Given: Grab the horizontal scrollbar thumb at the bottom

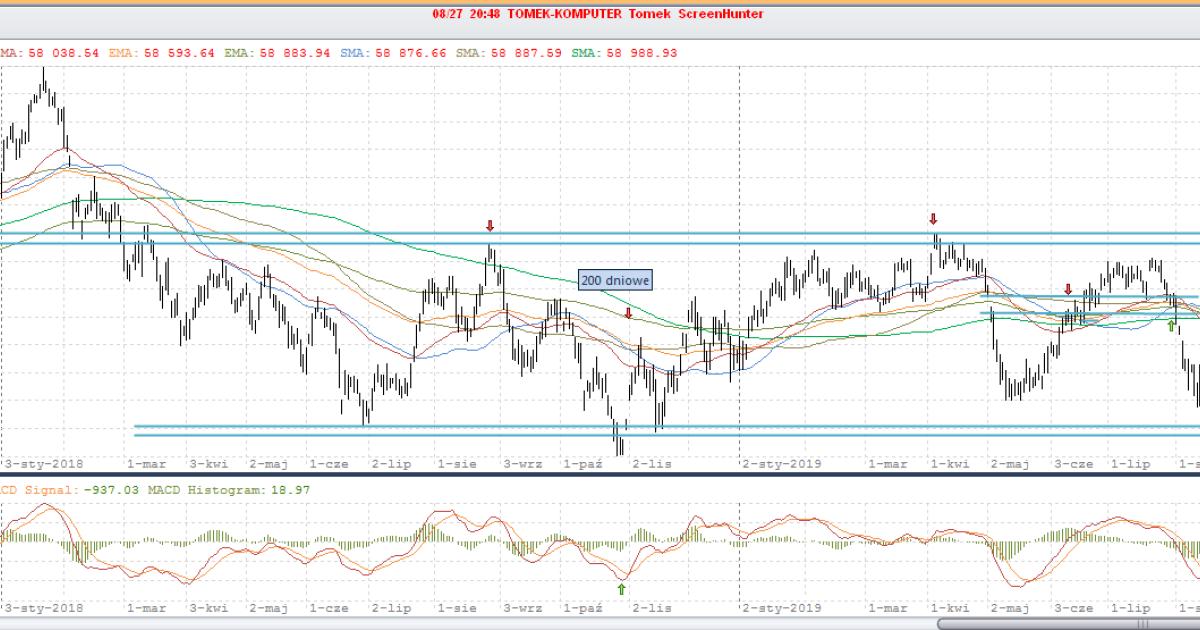Looking at the screenshot, I should tap(1068, 623).
